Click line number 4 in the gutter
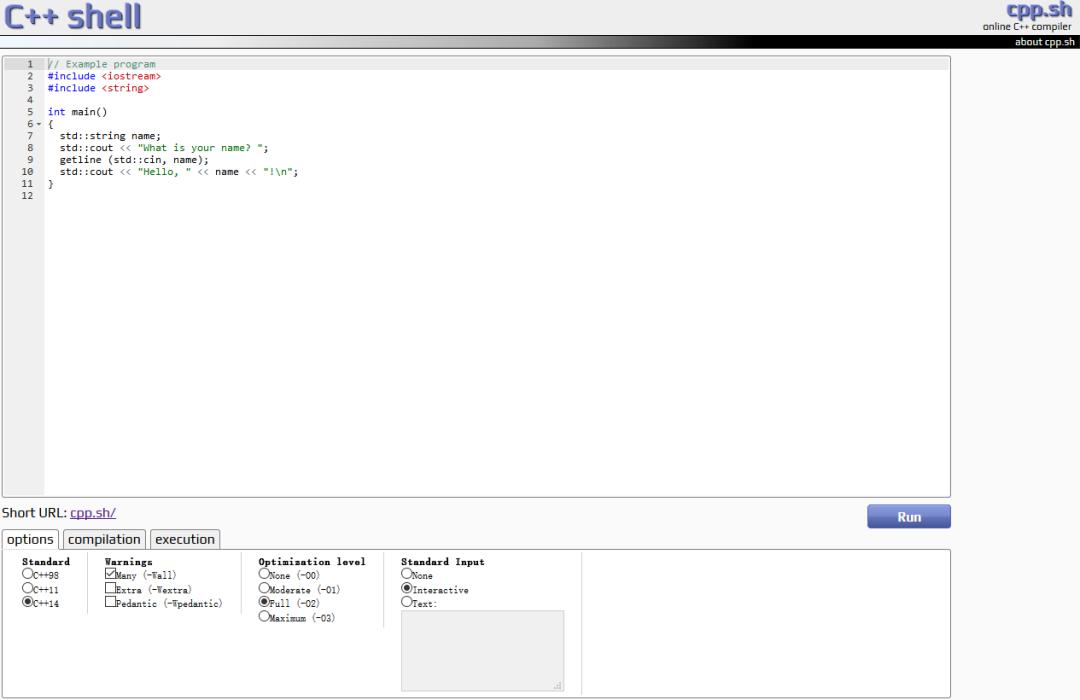This screenshot has width=1080, height=700. (30, 100)
